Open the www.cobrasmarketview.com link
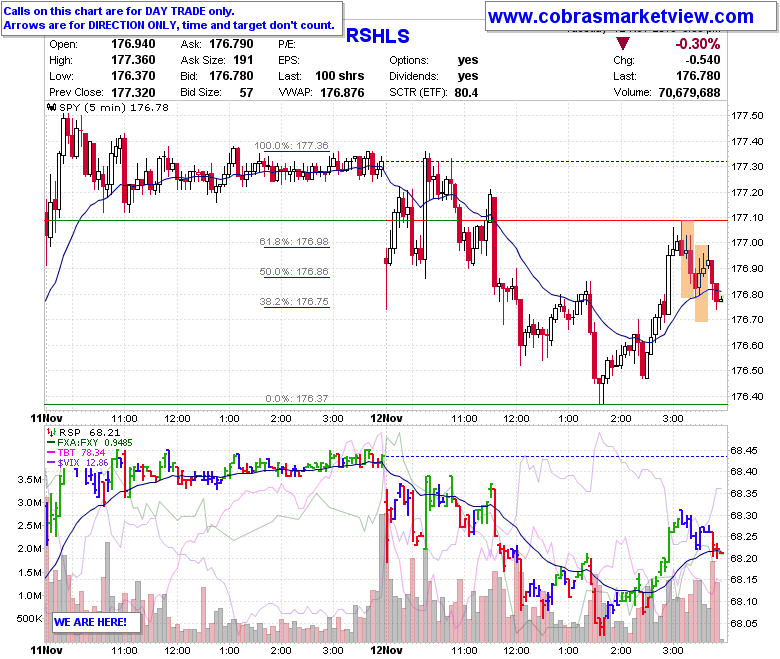780x659 pixels. (x=621, y=16)
